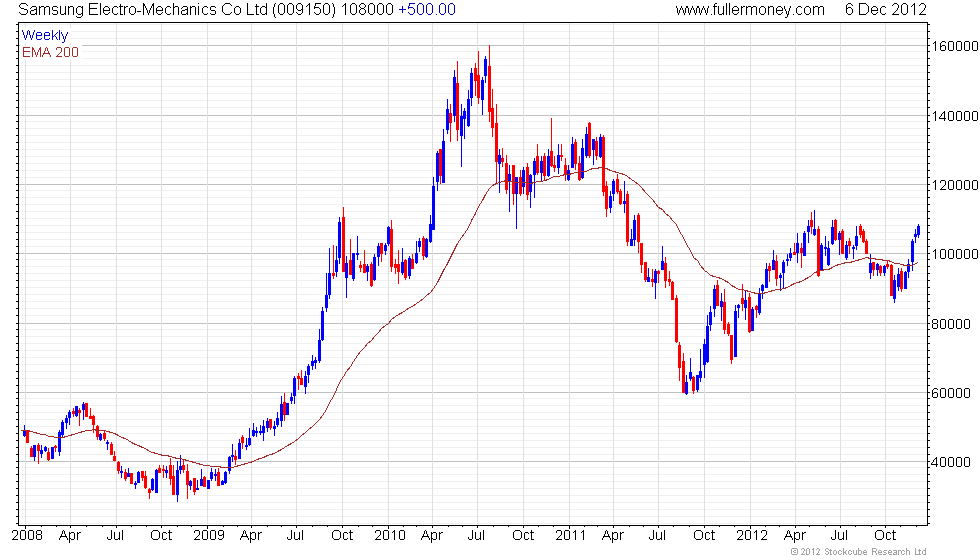Click the EMA 200 indicator label
This screenshot has width=980, height=560.
[x=51, y=52]
